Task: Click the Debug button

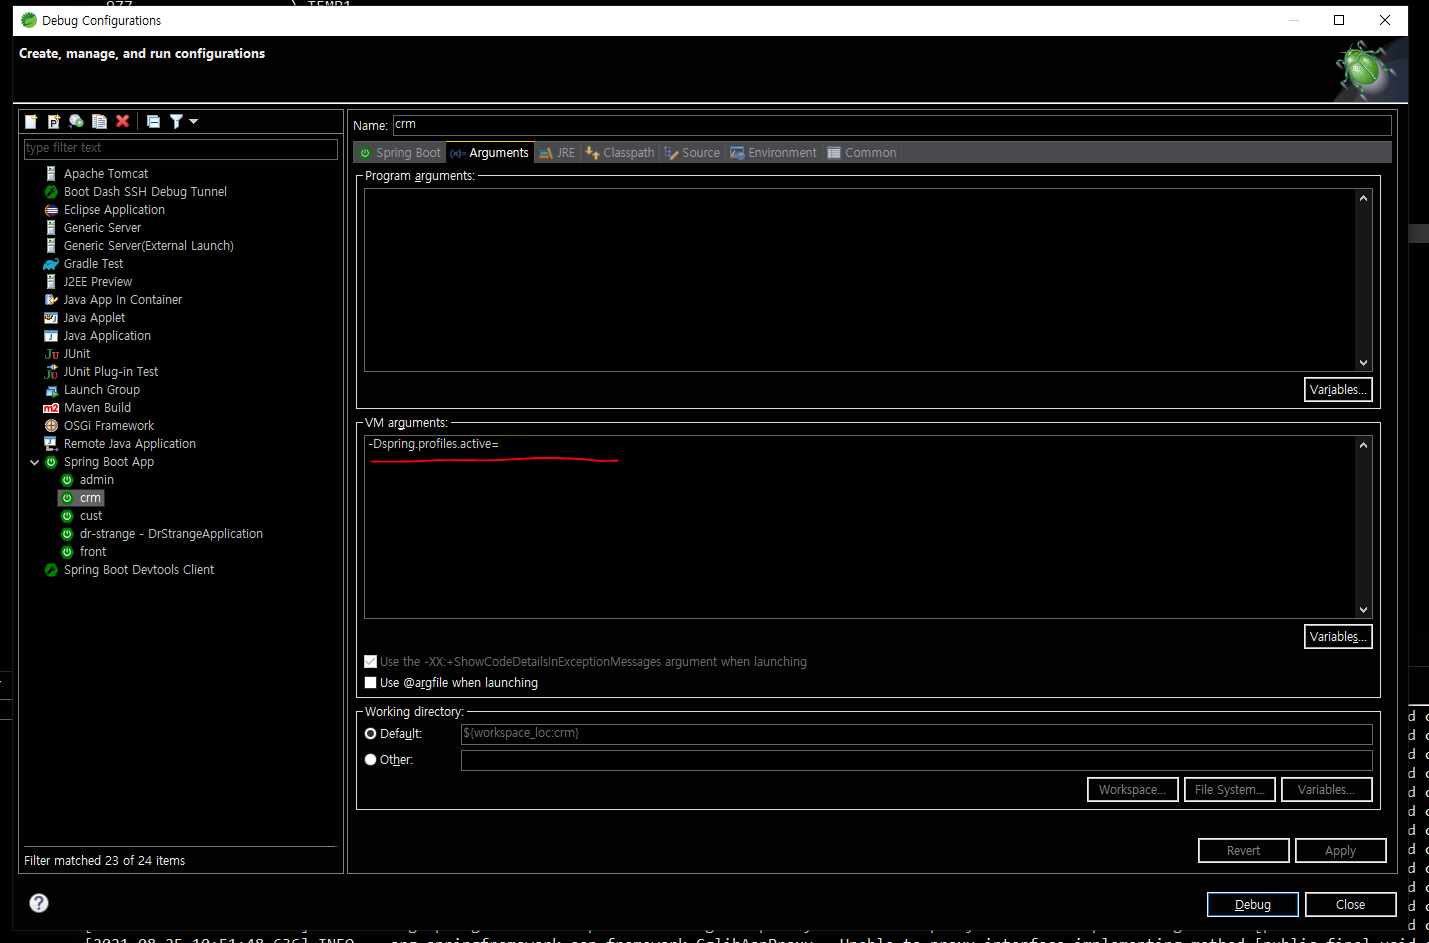Action: pos(1253,905)
